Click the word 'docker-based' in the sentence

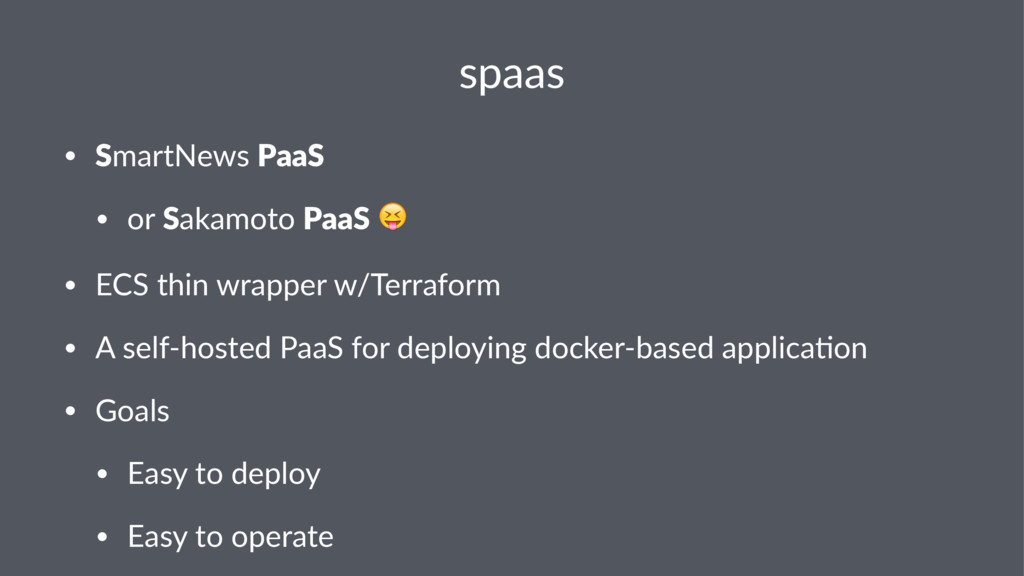coord(624,347)
